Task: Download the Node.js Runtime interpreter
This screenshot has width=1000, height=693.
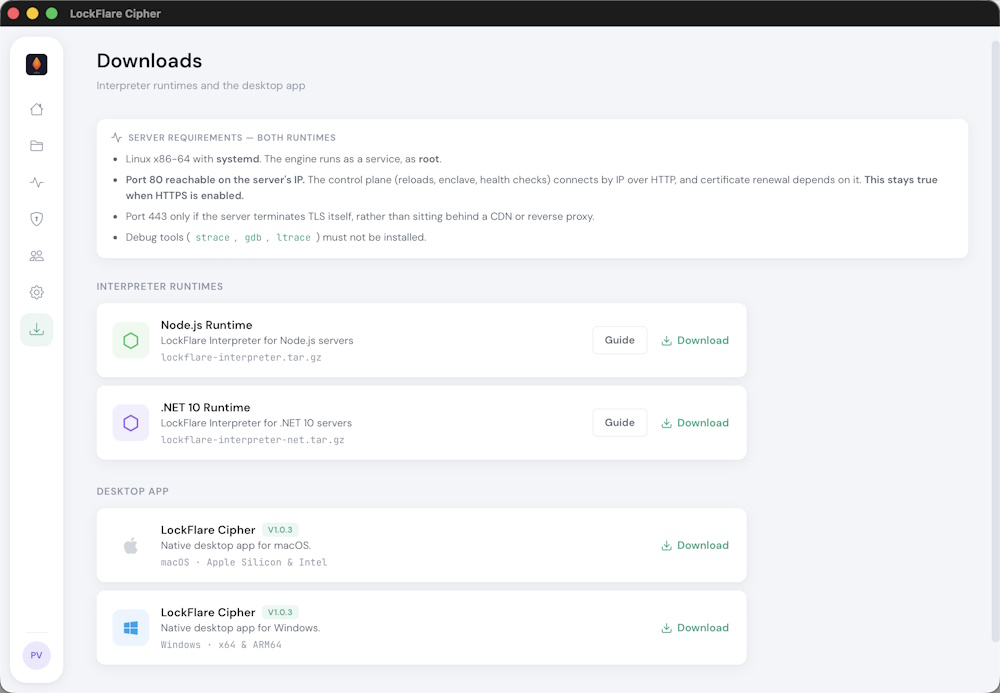Action: 695,340
